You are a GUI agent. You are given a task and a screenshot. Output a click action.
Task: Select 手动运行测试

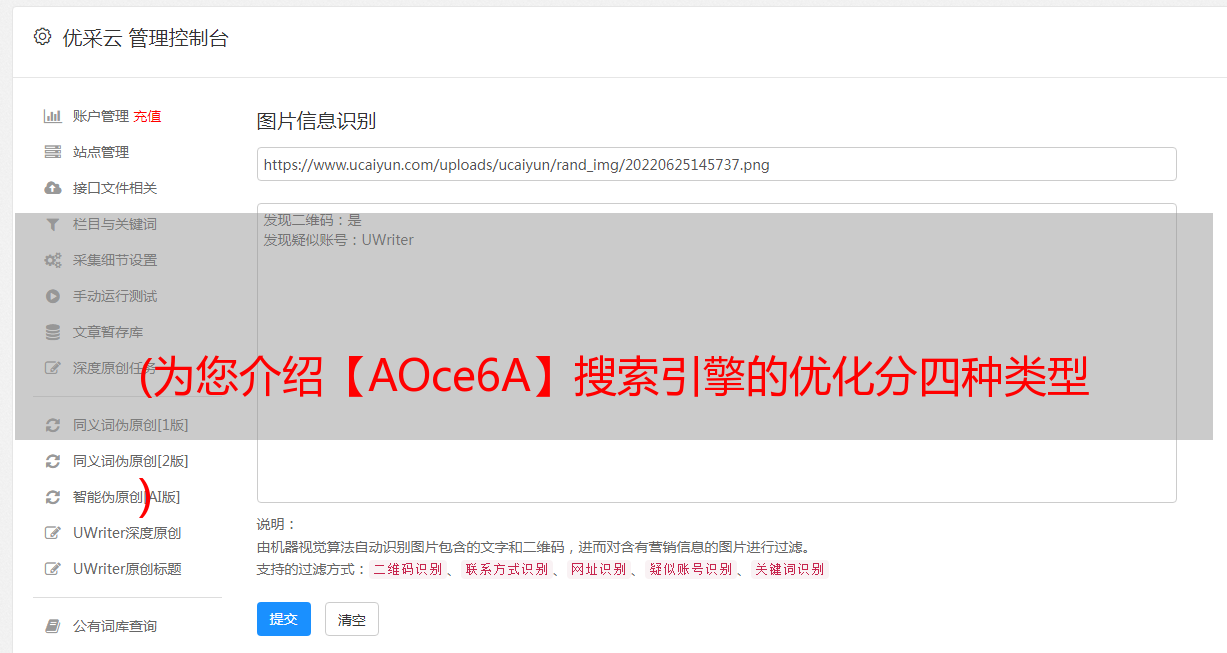click(115, 296)
